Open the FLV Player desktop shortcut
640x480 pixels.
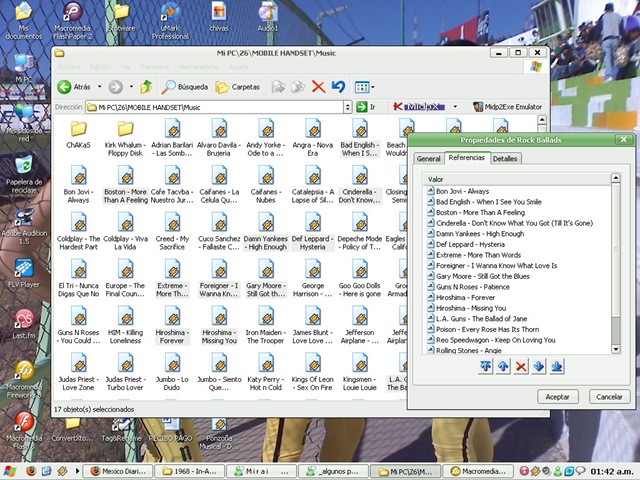pyautogui.click(x=24, y=273)
